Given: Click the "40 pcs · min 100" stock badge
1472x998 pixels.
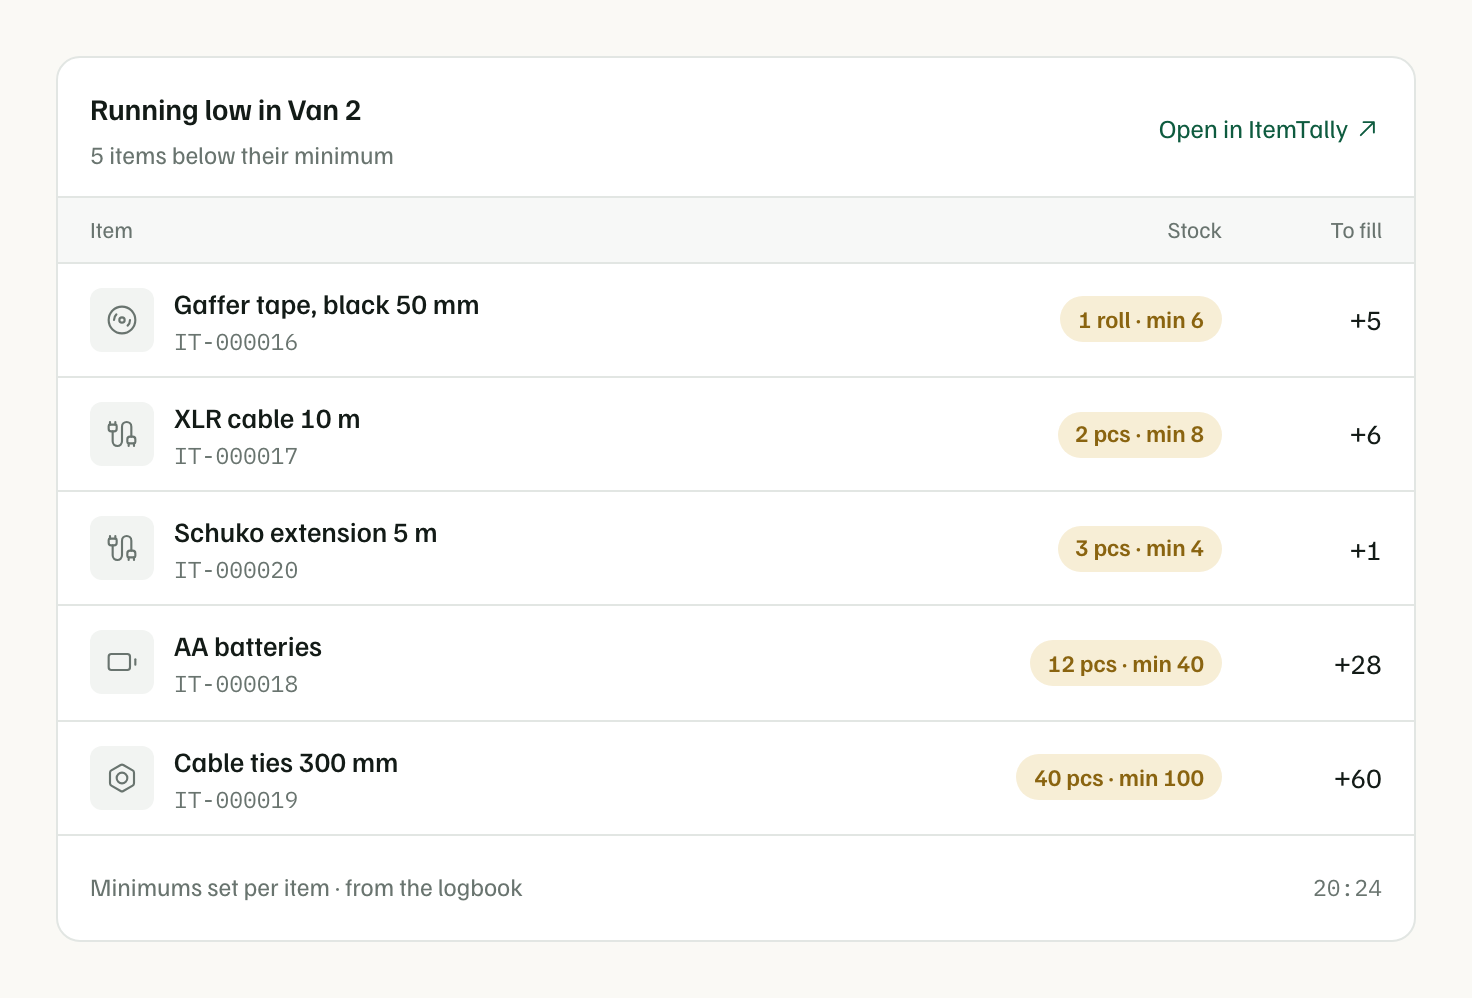Looking at the screenshot, I should 1119,778.
